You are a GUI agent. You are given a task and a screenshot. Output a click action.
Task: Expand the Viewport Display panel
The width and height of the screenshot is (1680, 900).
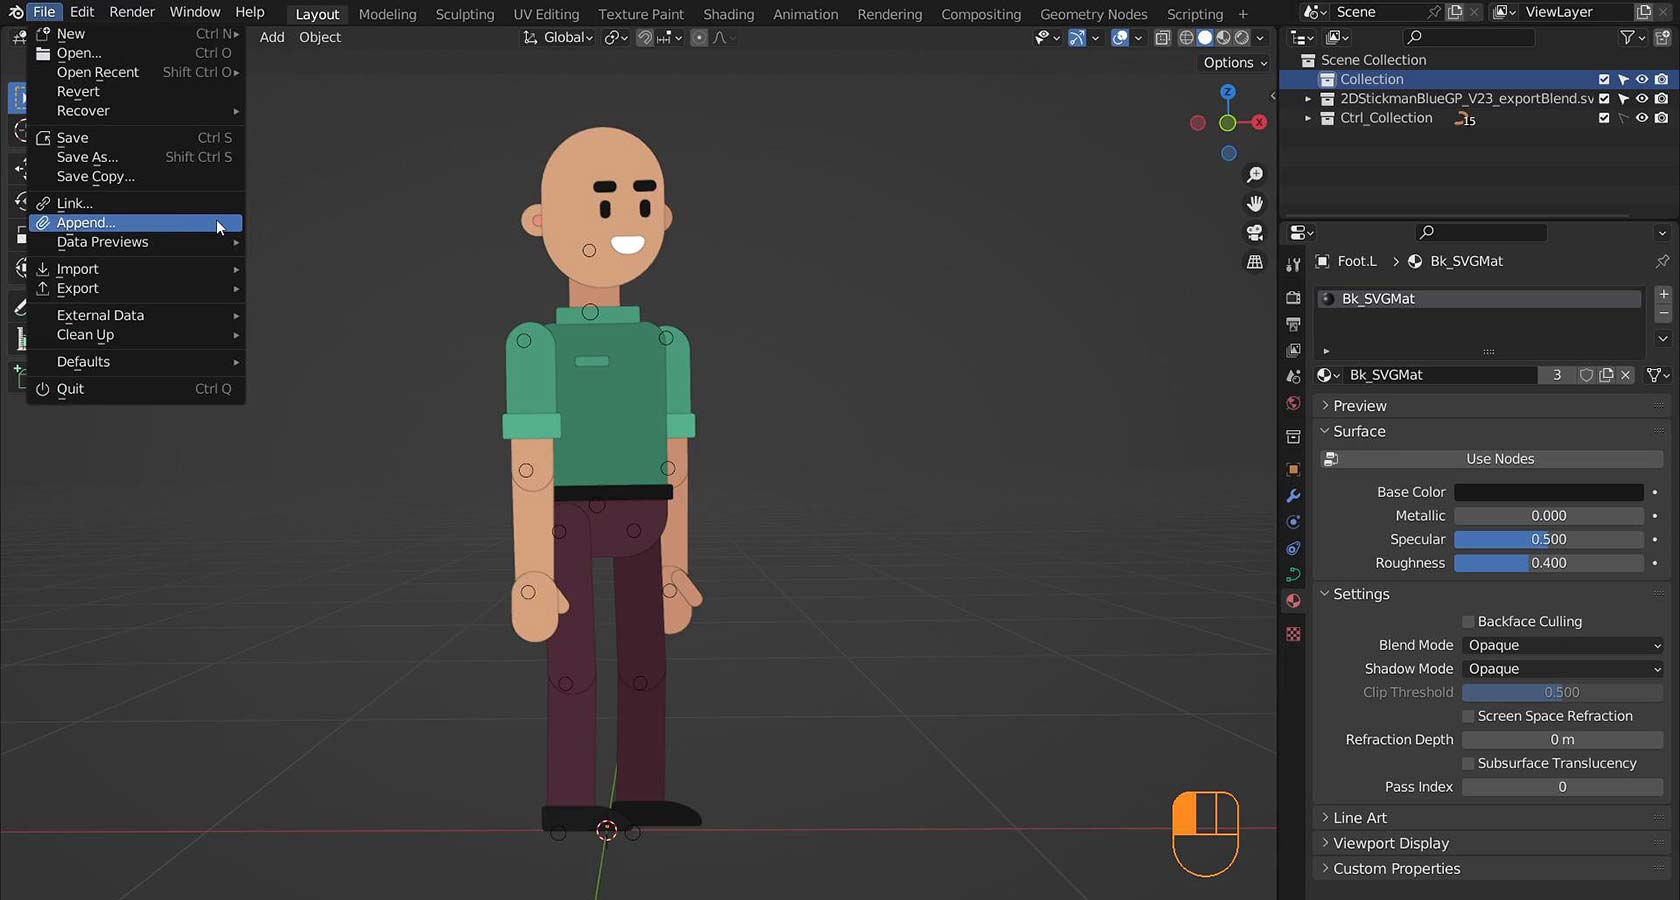click(1390, 843)
